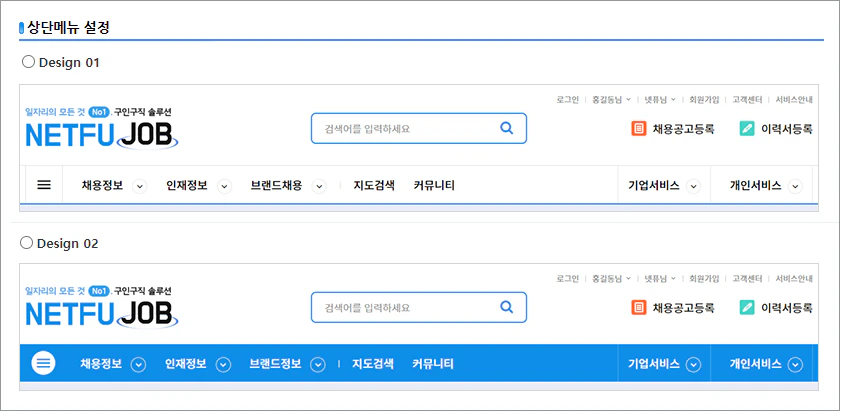
Task: Expand the 개인서비스 chevron in Design 01
Action: pos(795,186)
